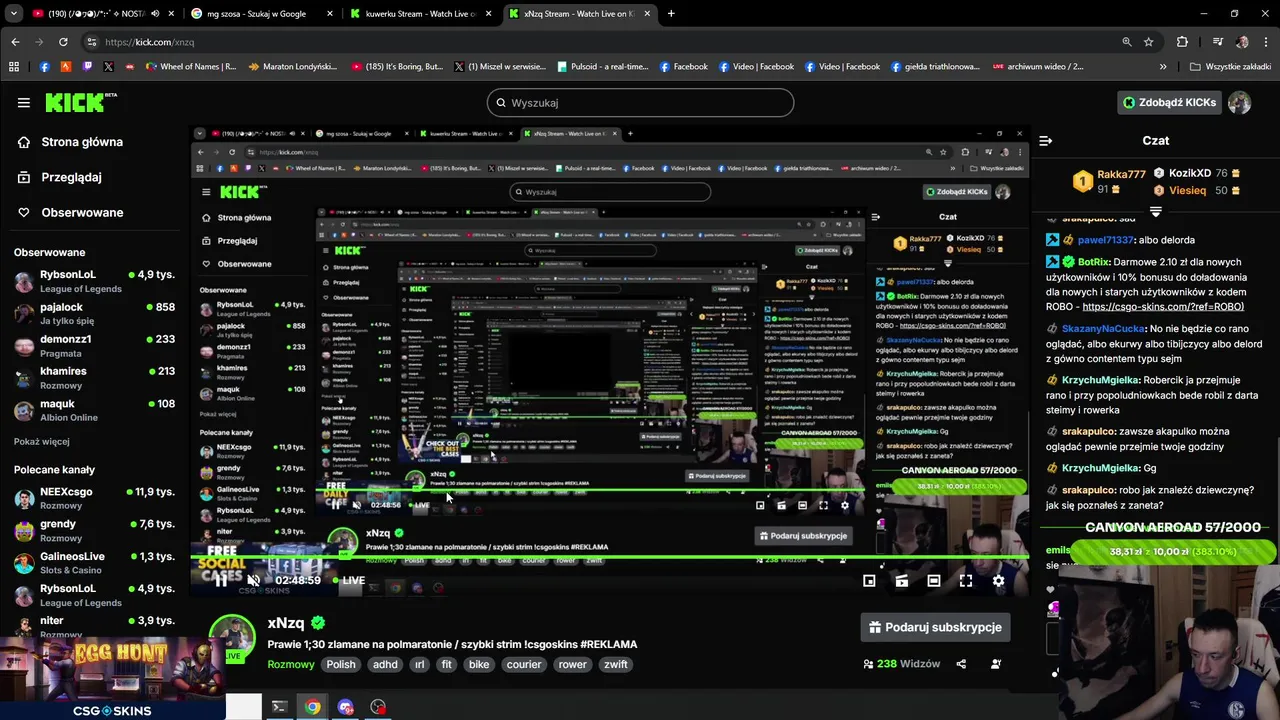Screen dimensions: 1280x720
Task: Open Obserwowane in the sidebar
Action: tap(82, 212)
